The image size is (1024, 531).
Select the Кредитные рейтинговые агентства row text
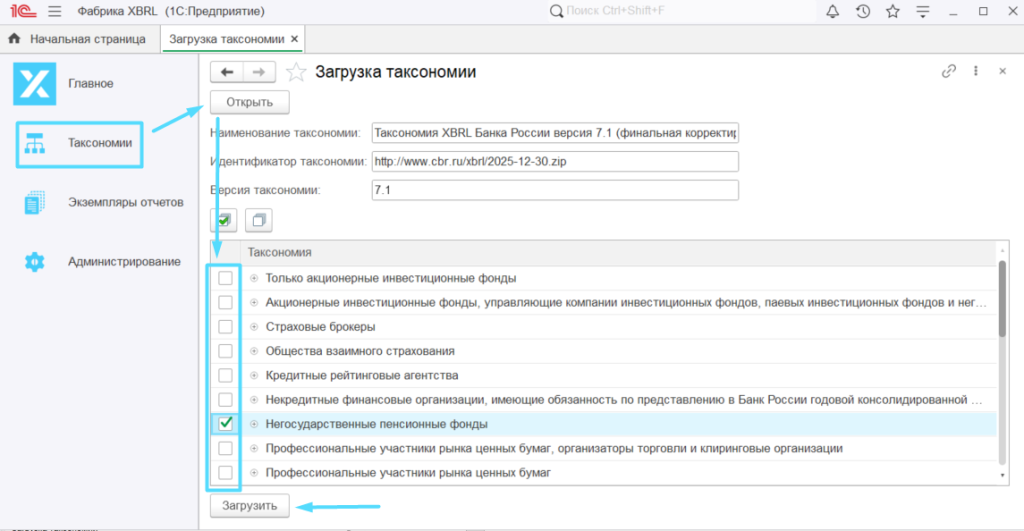coord(362,376)
